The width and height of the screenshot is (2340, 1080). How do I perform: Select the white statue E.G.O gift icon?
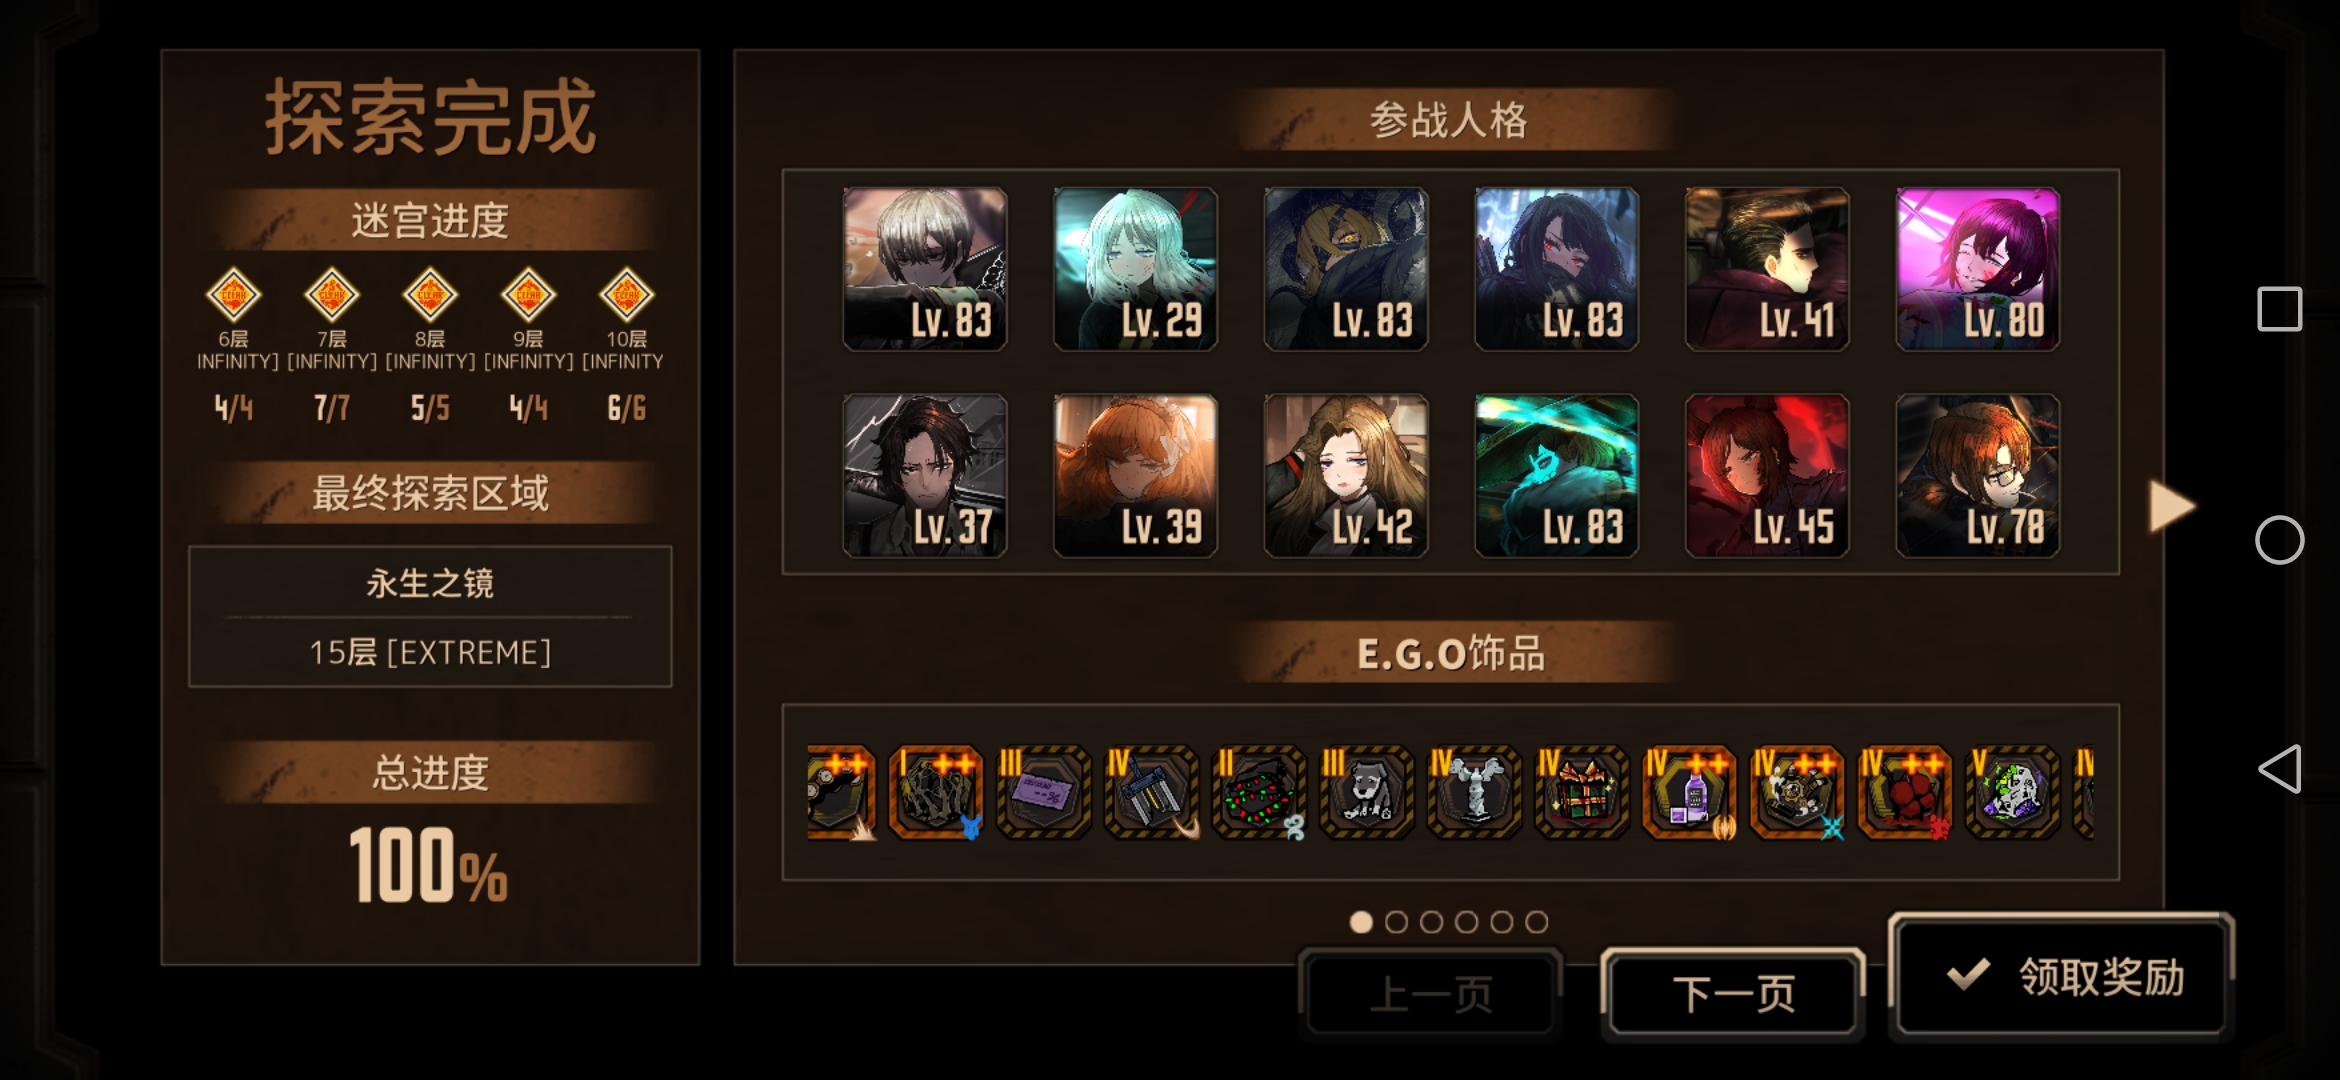[1473, 793]
